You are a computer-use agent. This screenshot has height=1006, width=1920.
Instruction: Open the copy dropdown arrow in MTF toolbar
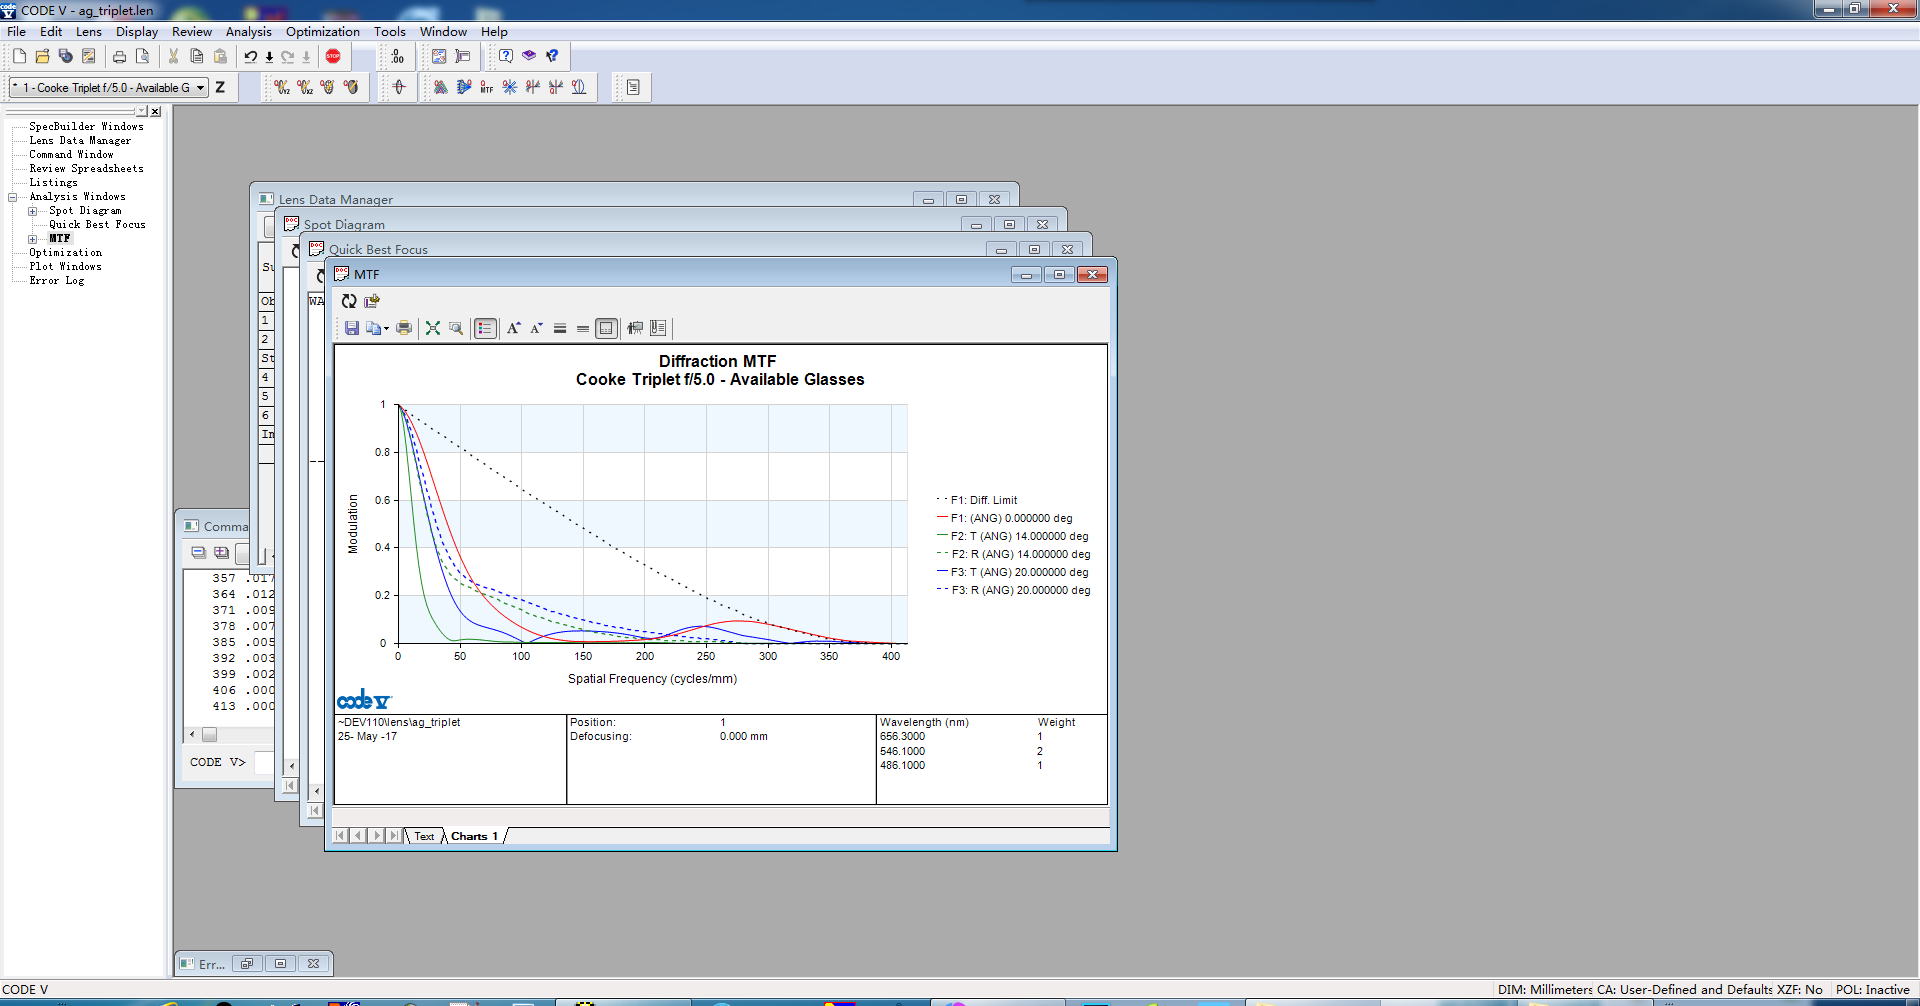click(x=386, y=328)
